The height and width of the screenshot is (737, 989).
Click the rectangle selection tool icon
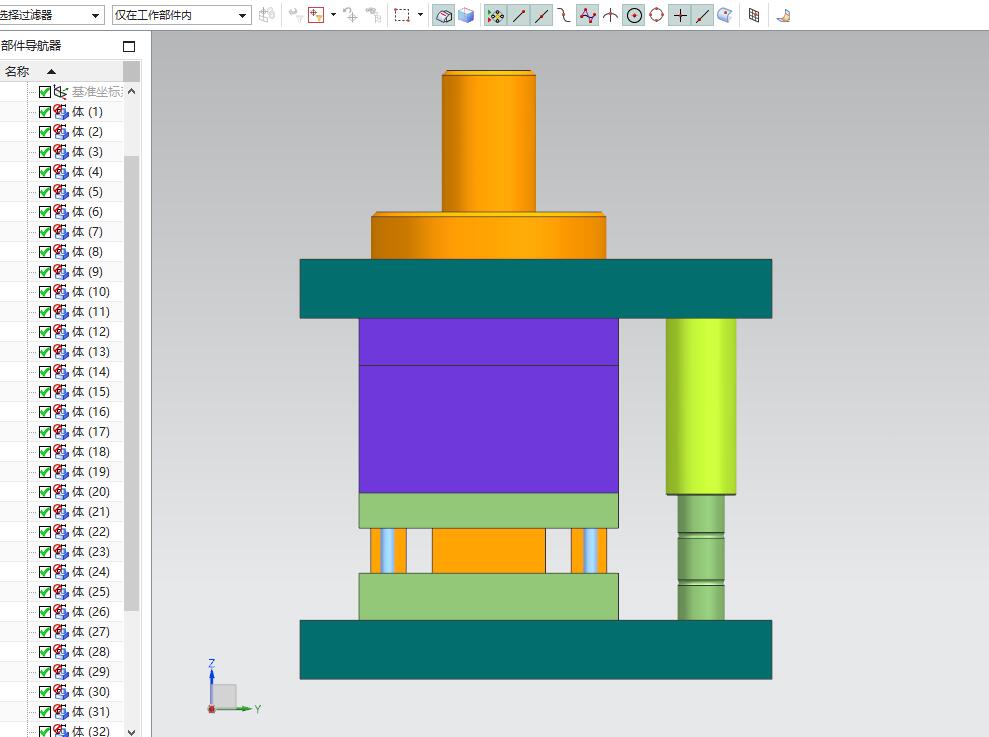tap(402, 15)
